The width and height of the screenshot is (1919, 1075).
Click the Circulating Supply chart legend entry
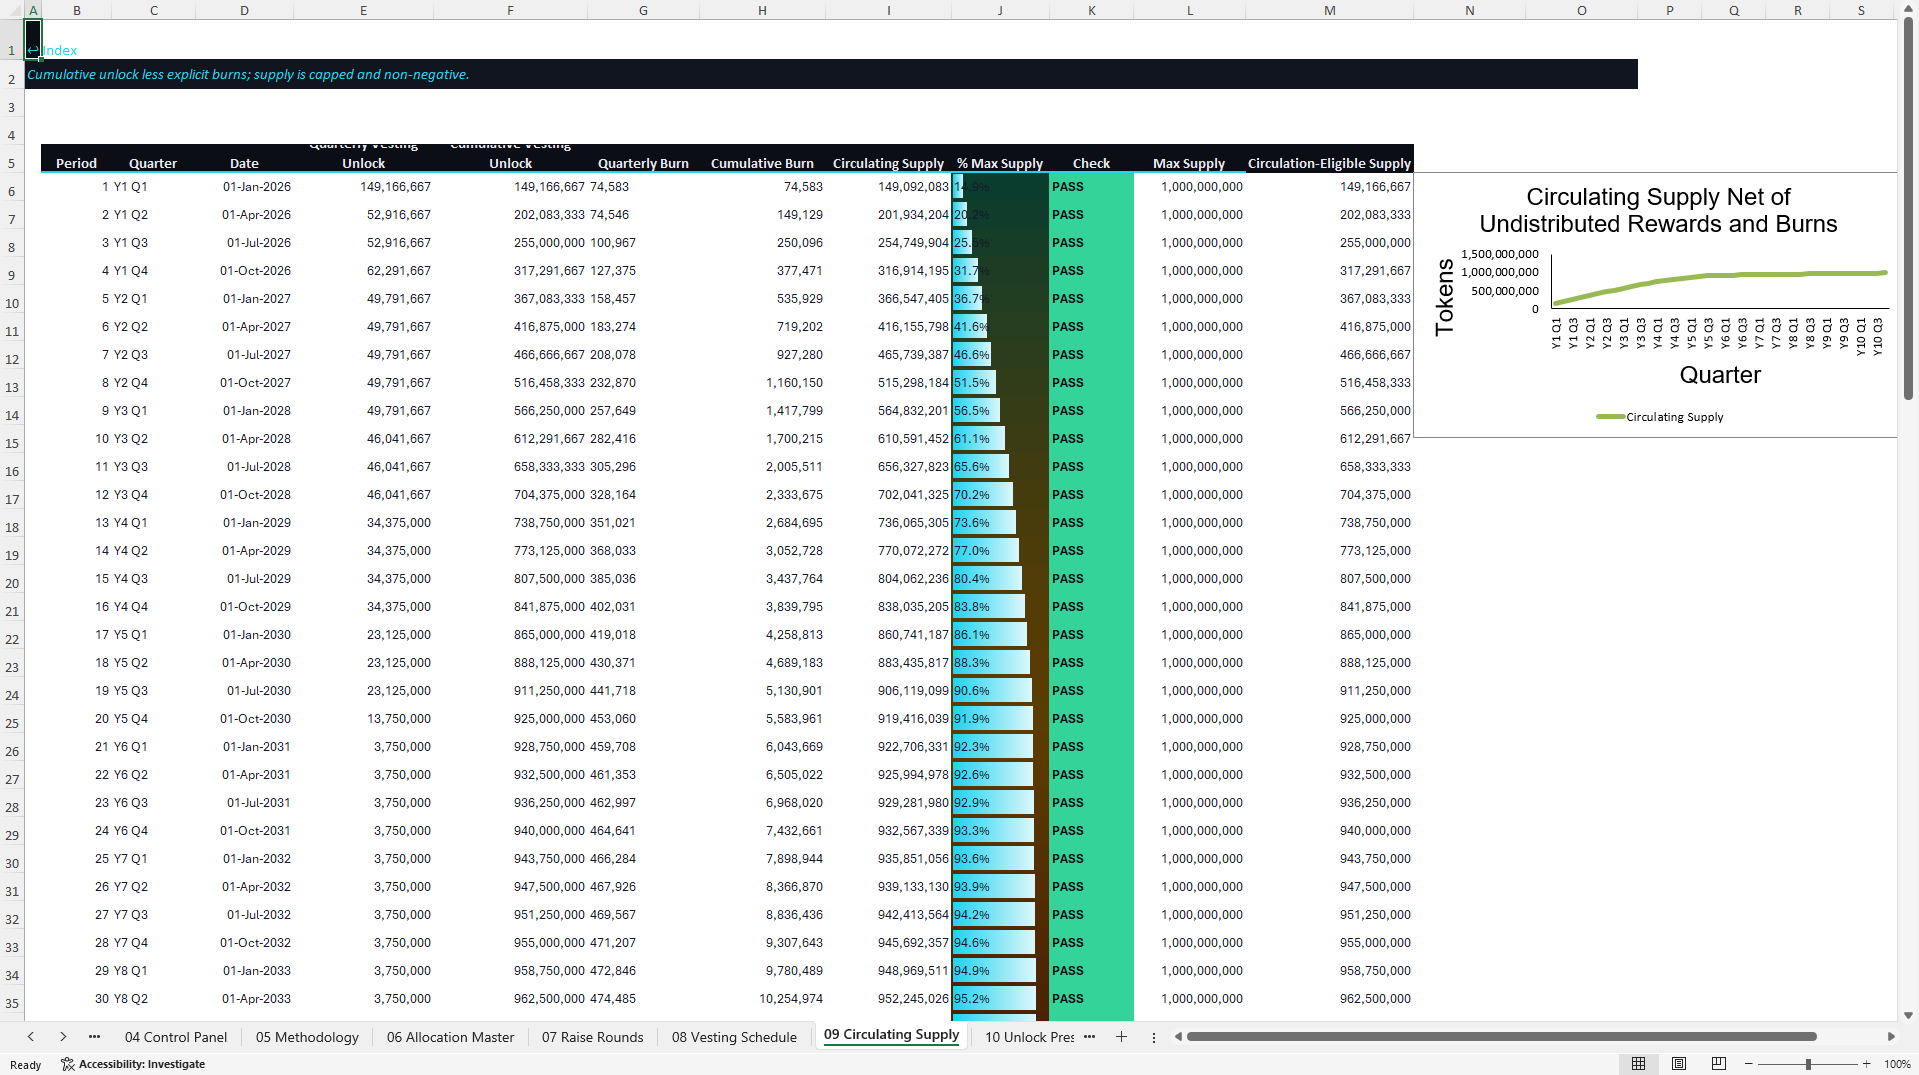coord(1660,417)
